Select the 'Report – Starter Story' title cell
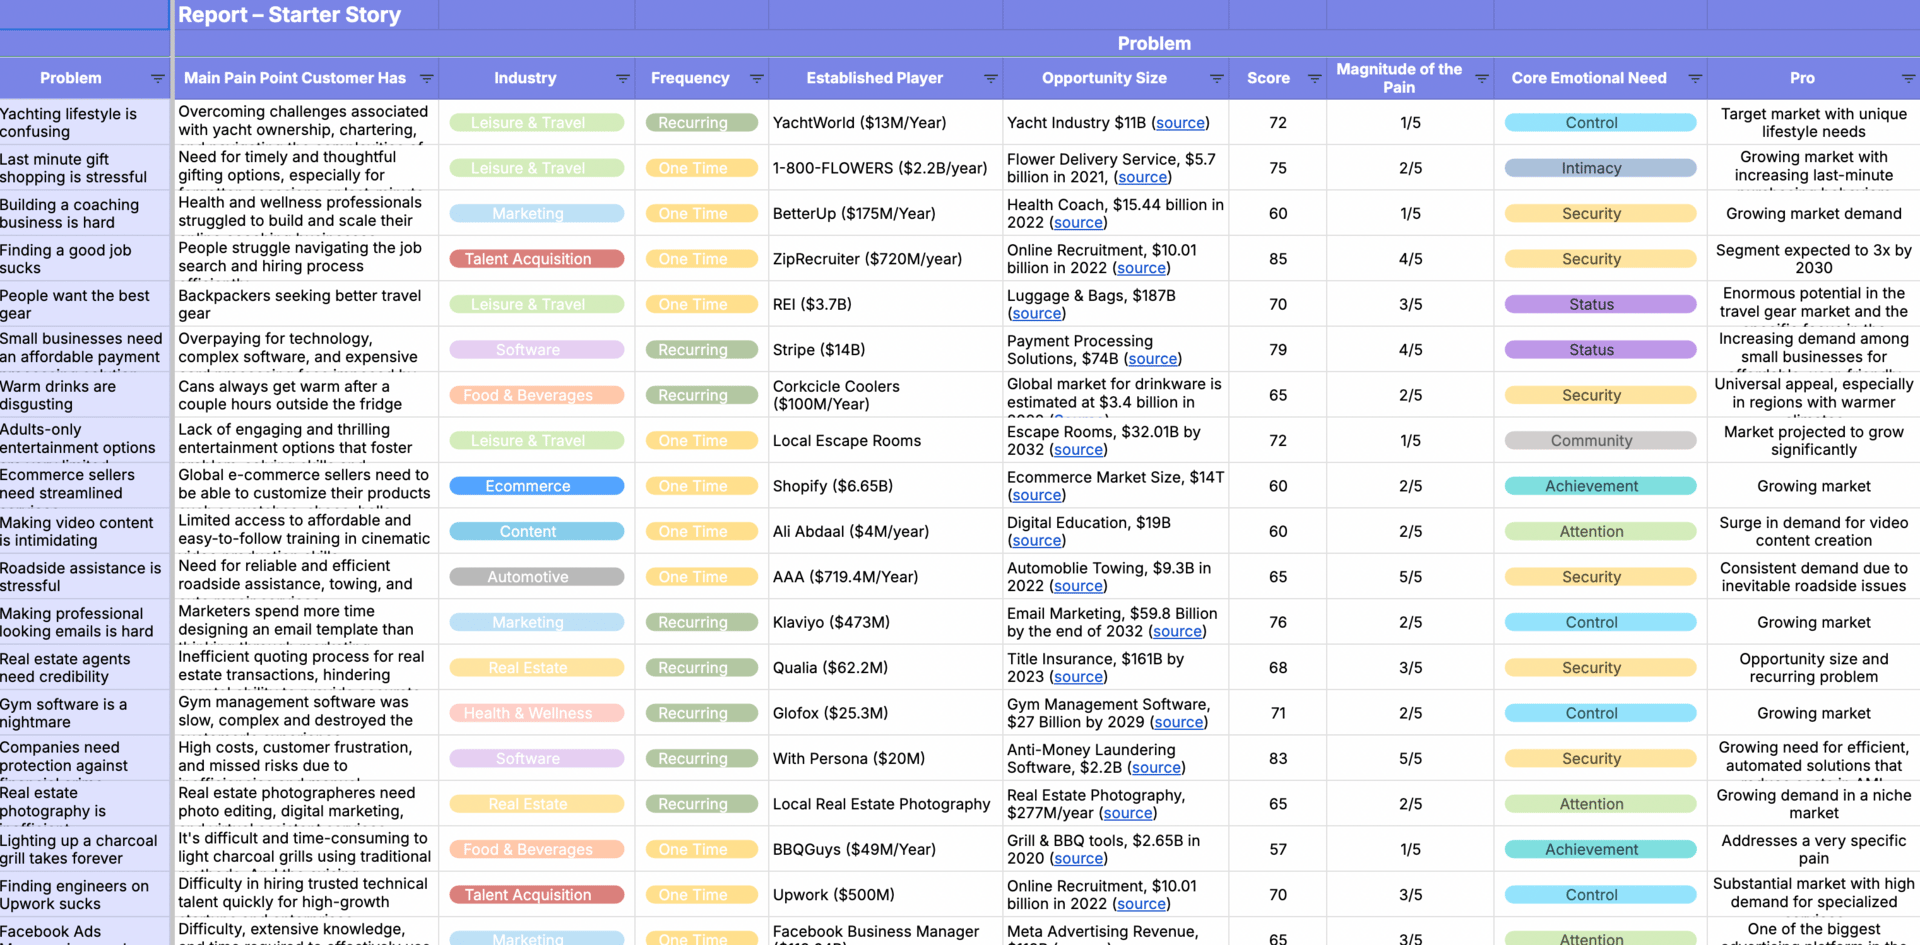Viewport: 1920px width, 945px height. point(306,15)
